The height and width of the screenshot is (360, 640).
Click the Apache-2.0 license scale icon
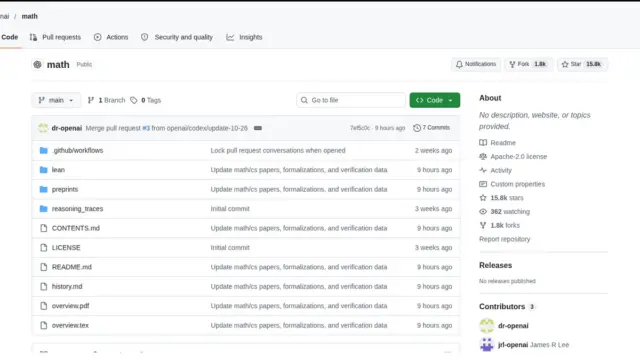click(x=483, y=156)
